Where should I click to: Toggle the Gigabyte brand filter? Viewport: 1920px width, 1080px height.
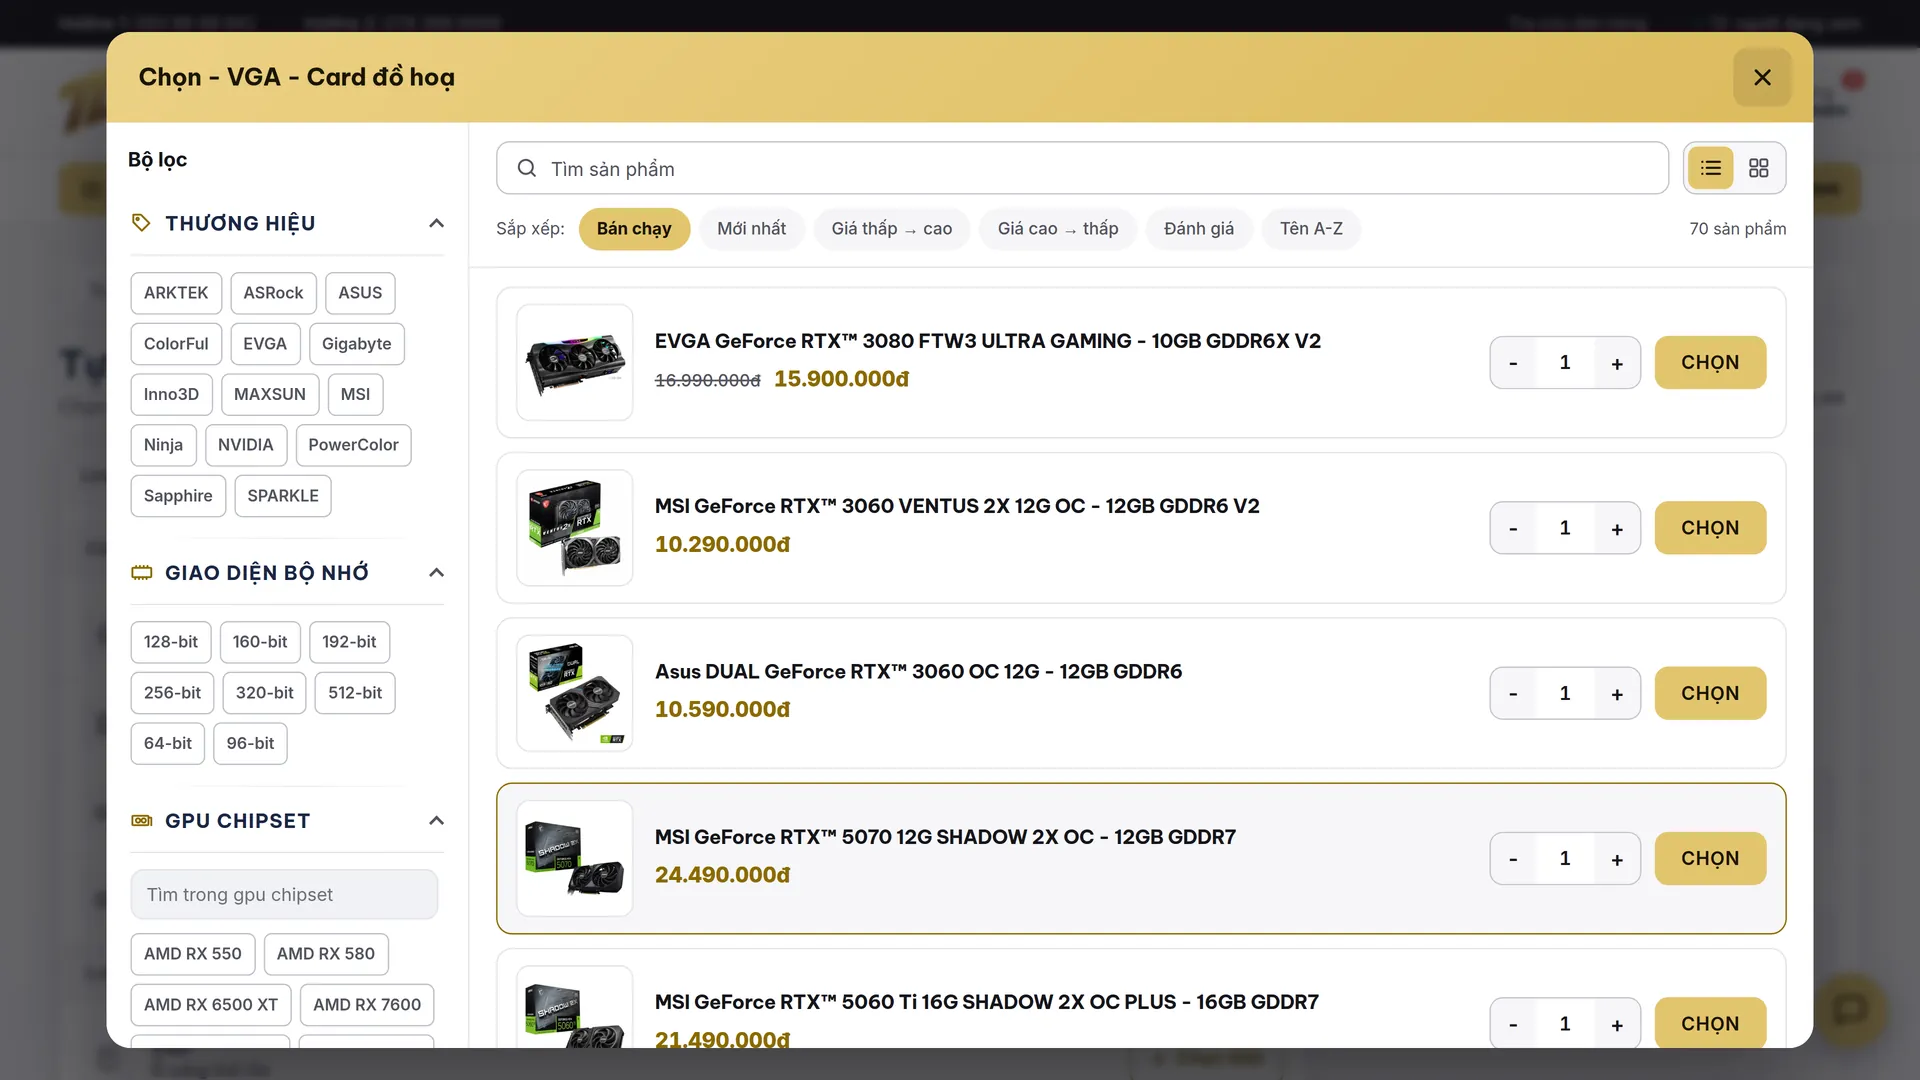point(356,344)
